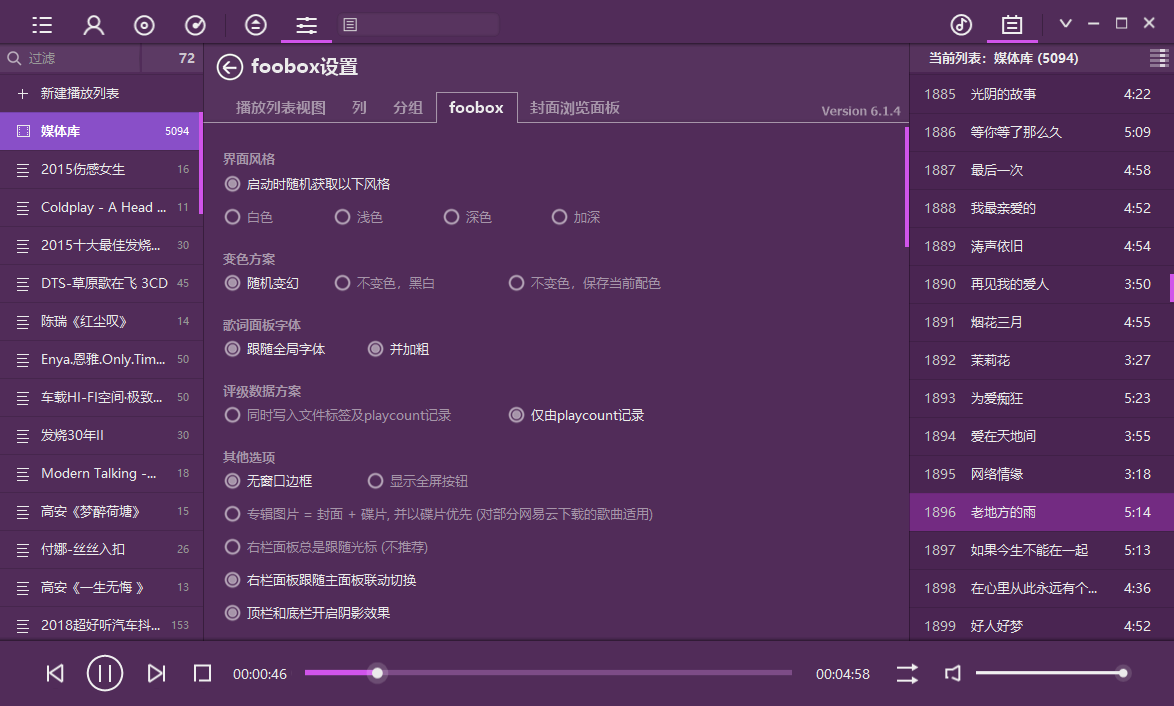Screen dimensions: 1174x706
Task: Switch to the 分组 tab
Action: (x=408, y=108)
